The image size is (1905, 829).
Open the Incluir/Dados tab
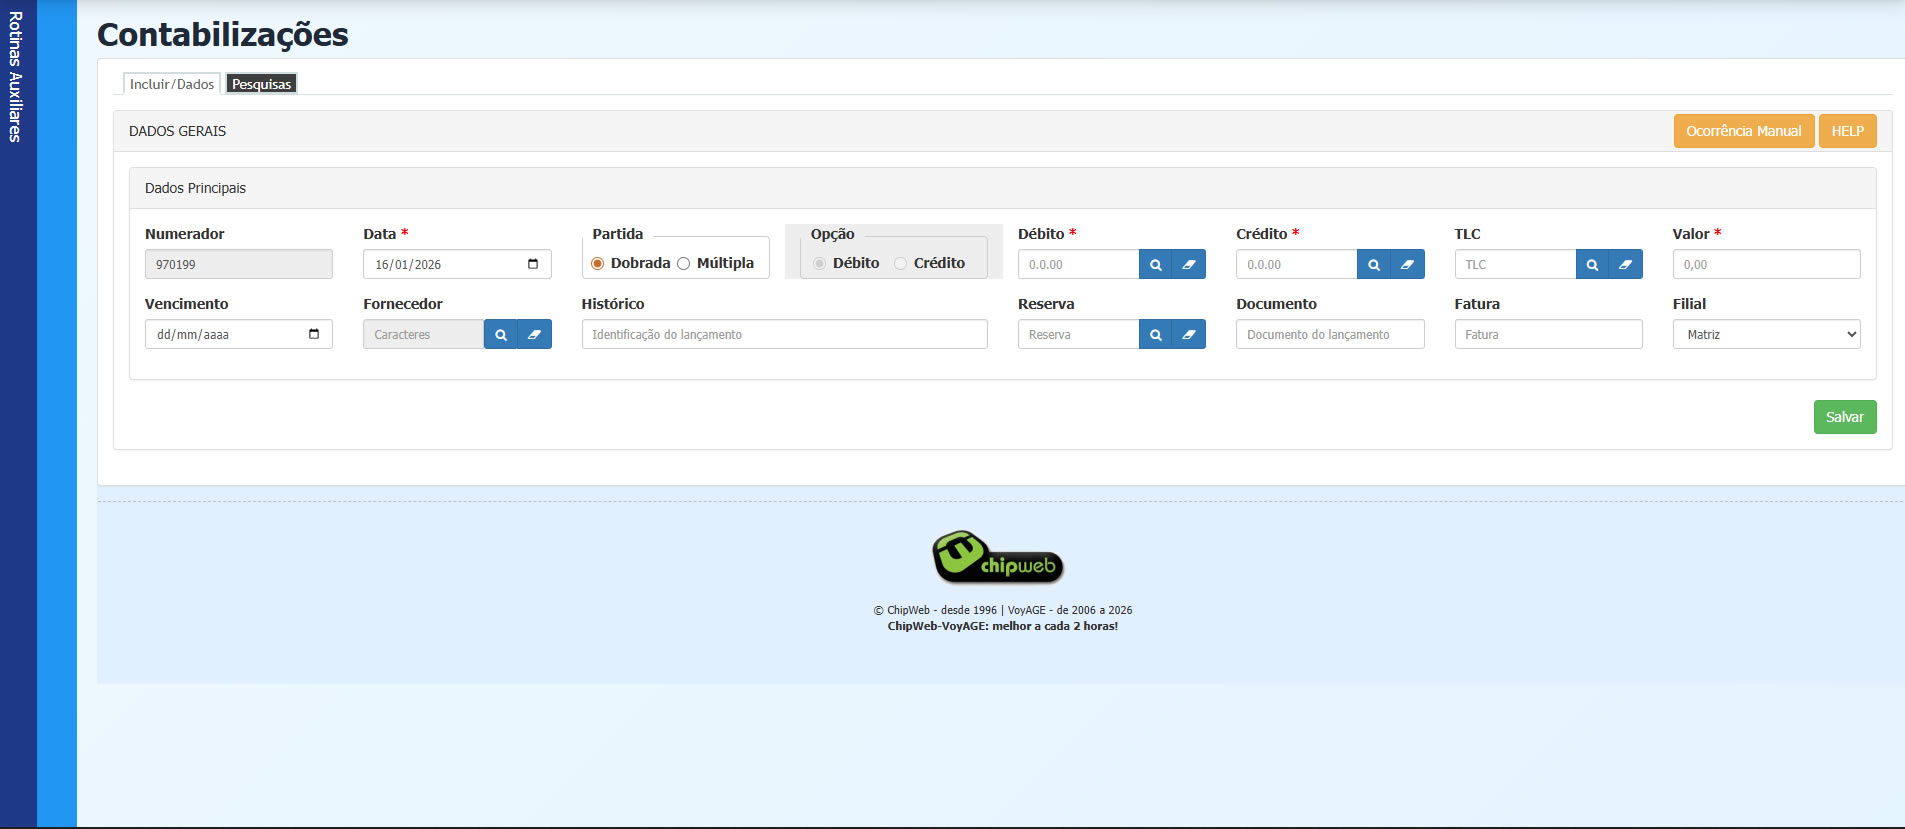coord(172,84)
